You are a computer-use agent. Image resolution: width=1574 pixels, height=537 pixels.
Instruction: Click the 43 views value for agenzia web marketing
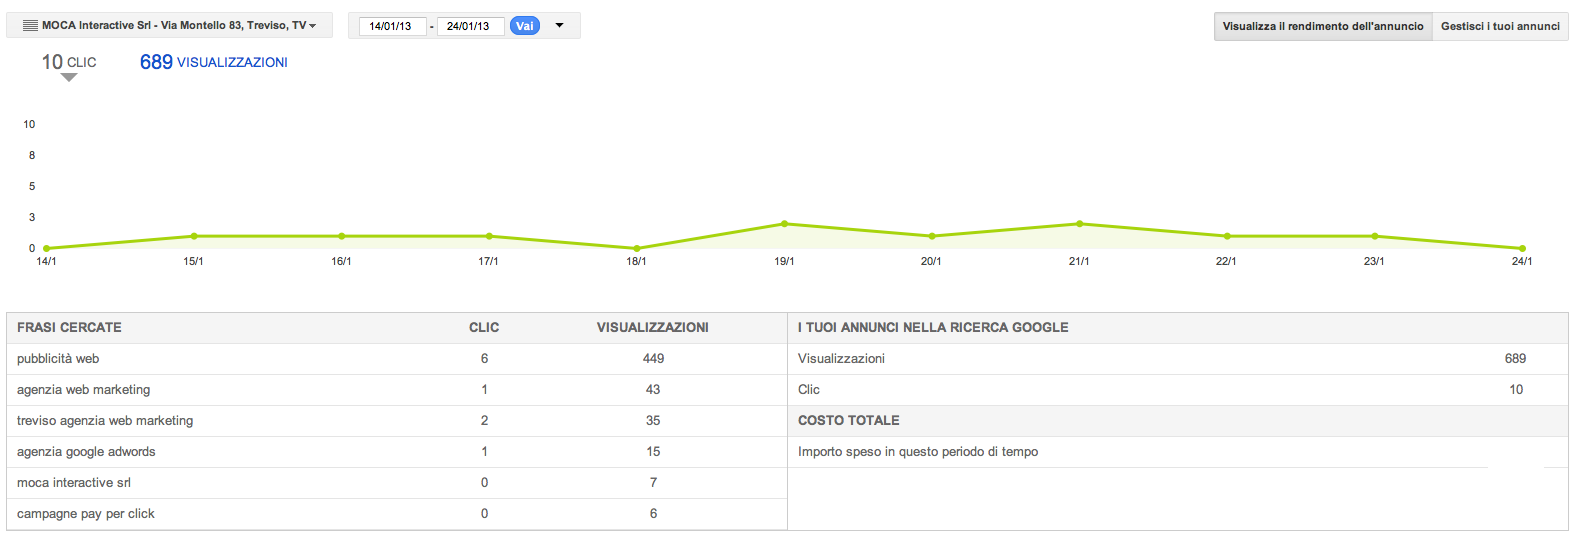(653, 390)
